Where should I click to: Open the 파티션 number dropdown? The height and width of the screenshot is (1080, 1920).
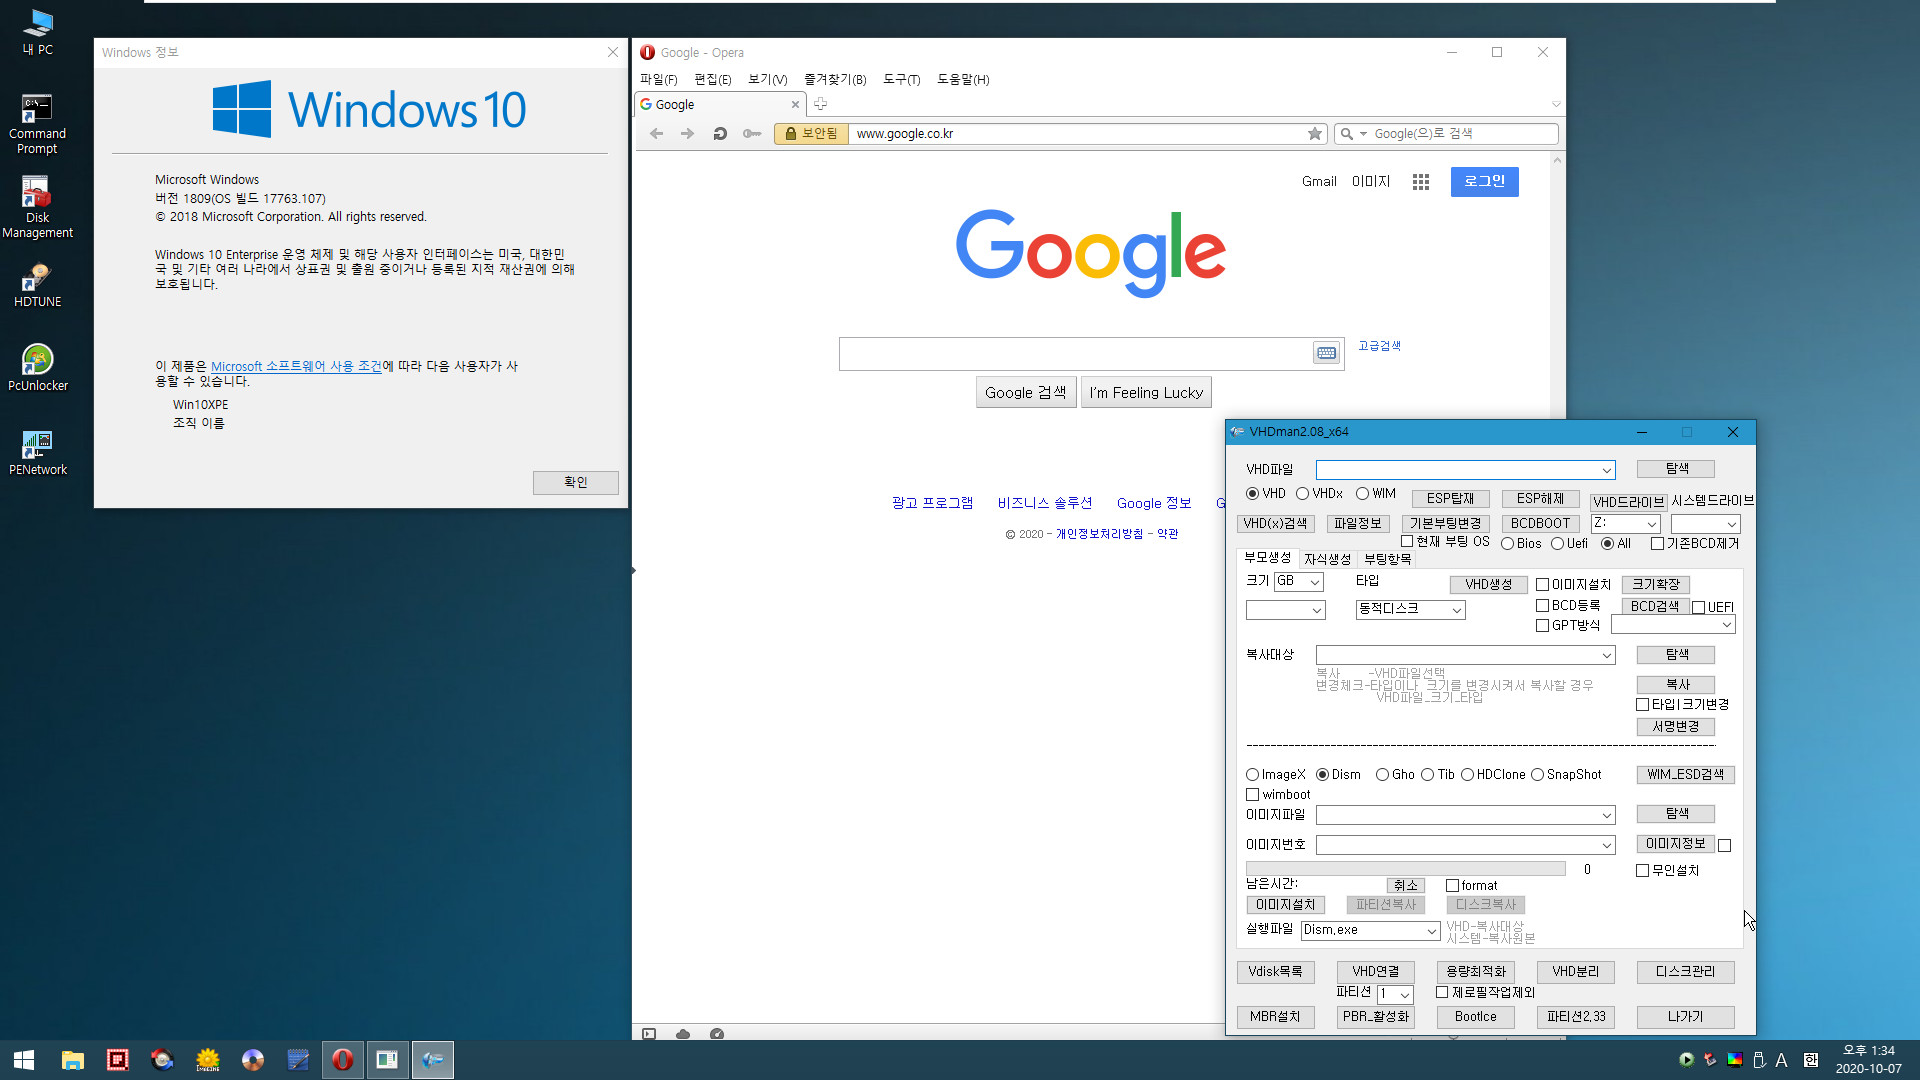[x=1404, y=995]
